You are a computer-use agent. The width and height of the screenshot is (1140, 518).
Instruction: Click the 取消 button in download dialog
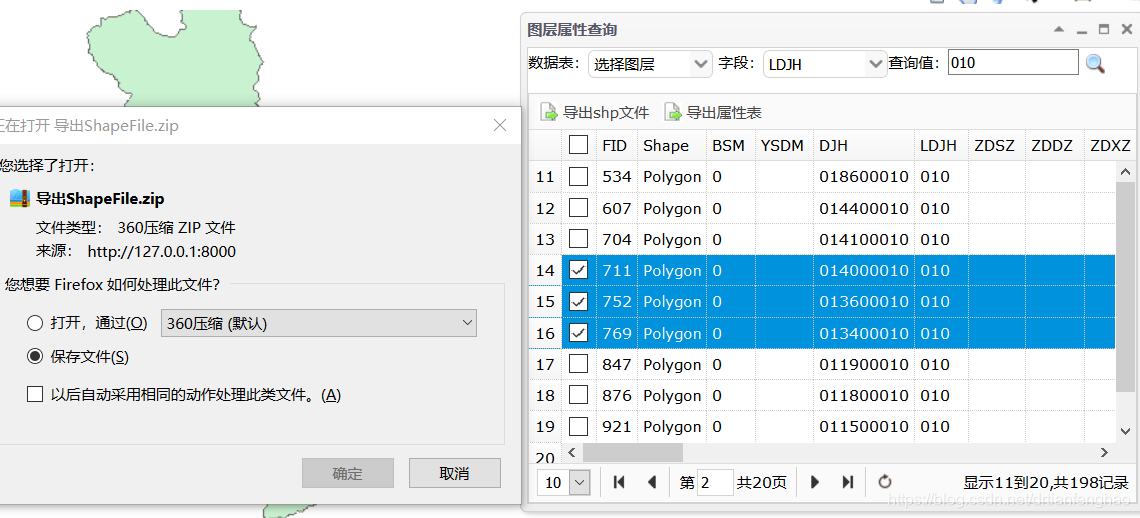click(x=454, y=473)
